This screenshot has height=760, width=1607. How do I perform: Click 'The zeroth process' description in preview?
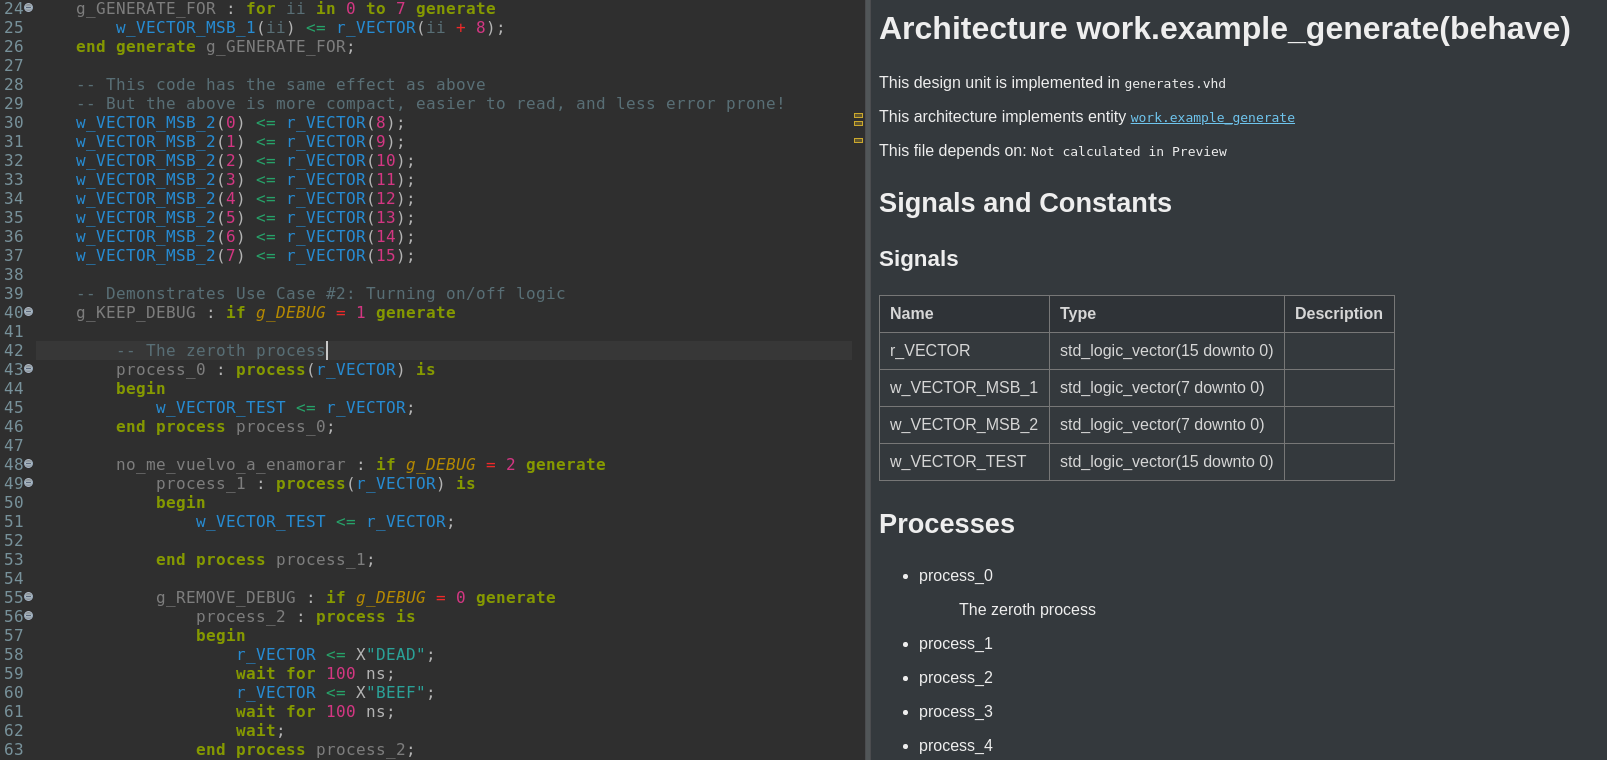[1027, 610]
